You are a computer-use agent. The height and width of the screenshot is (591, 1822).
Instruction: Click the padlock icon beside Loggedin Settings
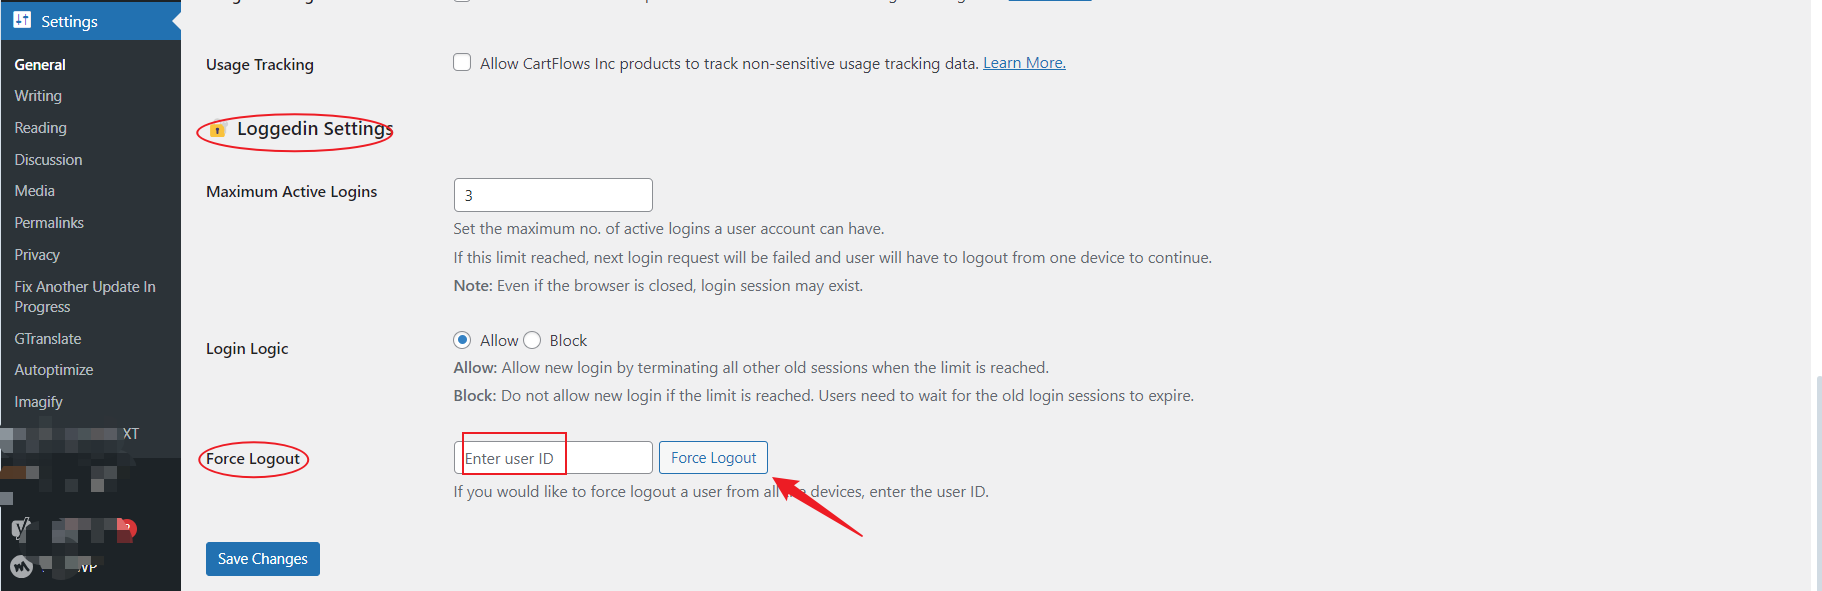pyautogui.click(x=218, y=130)
